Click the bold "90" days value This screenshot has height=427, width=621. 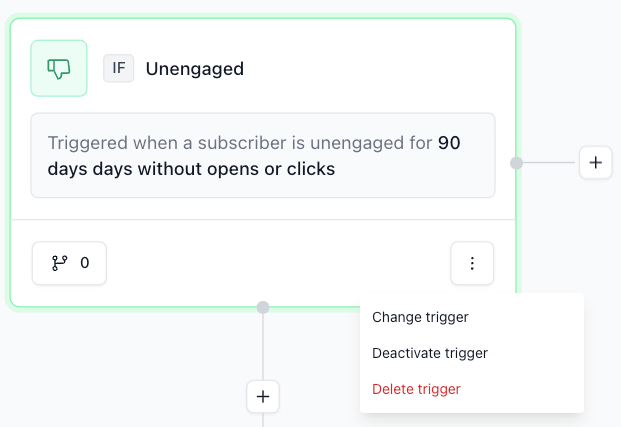pos(449,143)
